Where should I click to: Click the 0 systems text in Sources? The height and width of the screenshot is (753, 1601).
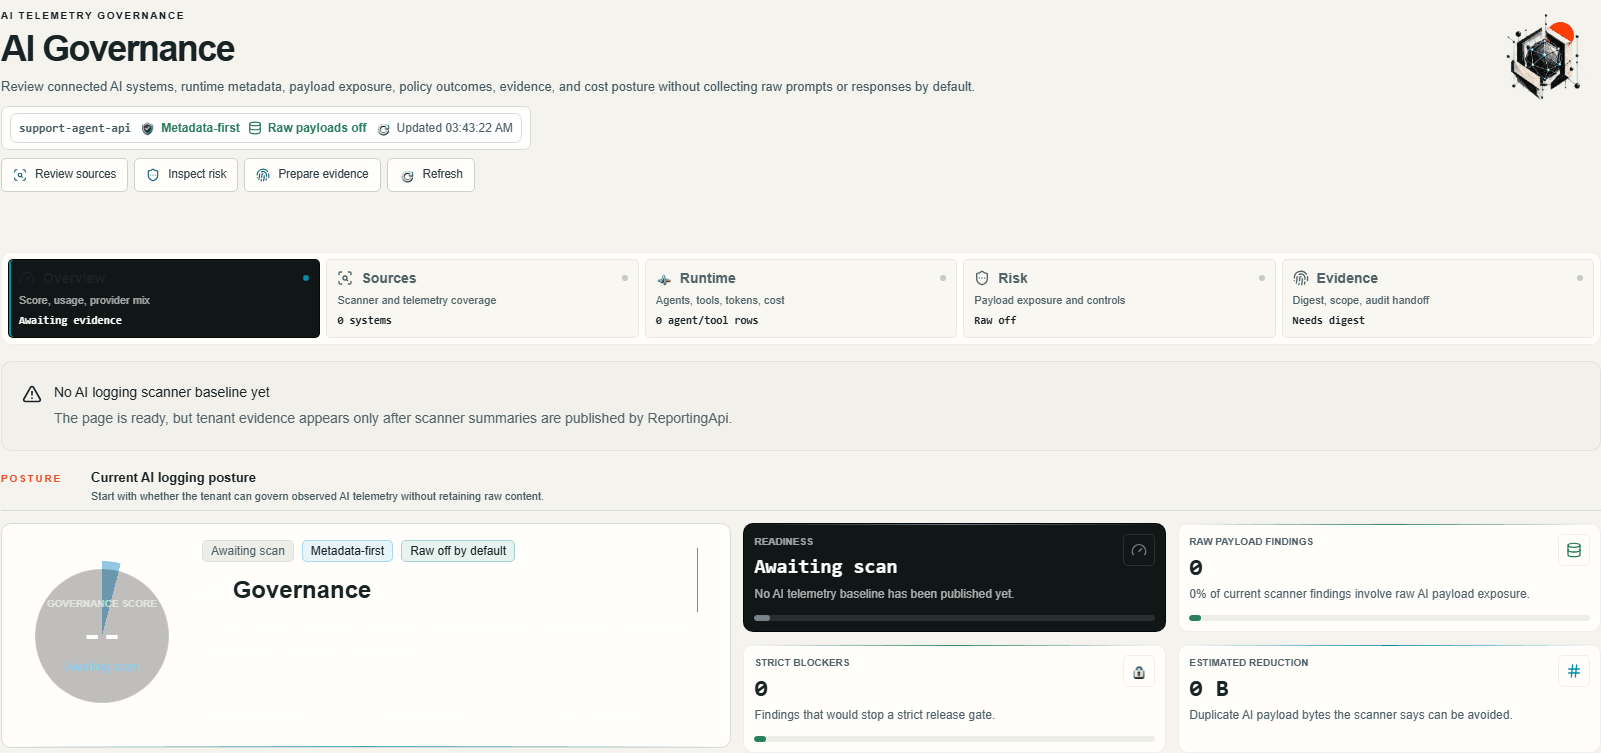click(x=364, y=321)
